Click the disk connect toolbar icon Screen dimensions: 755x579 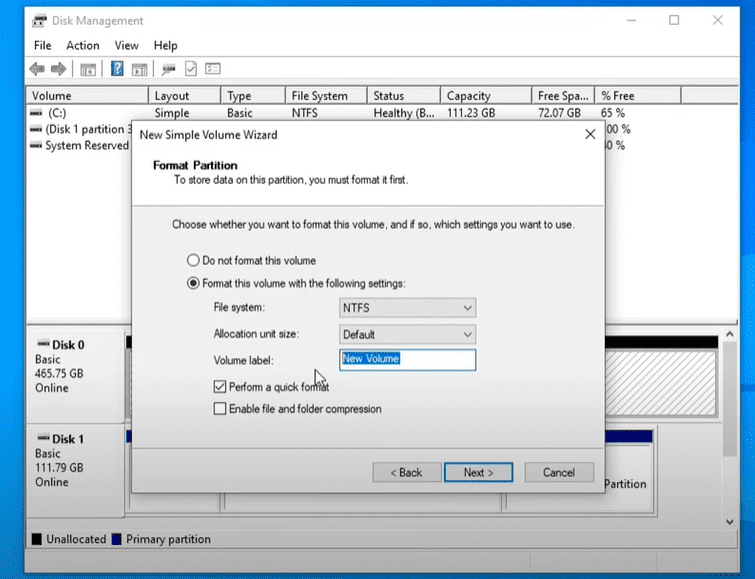pos(168,69)
